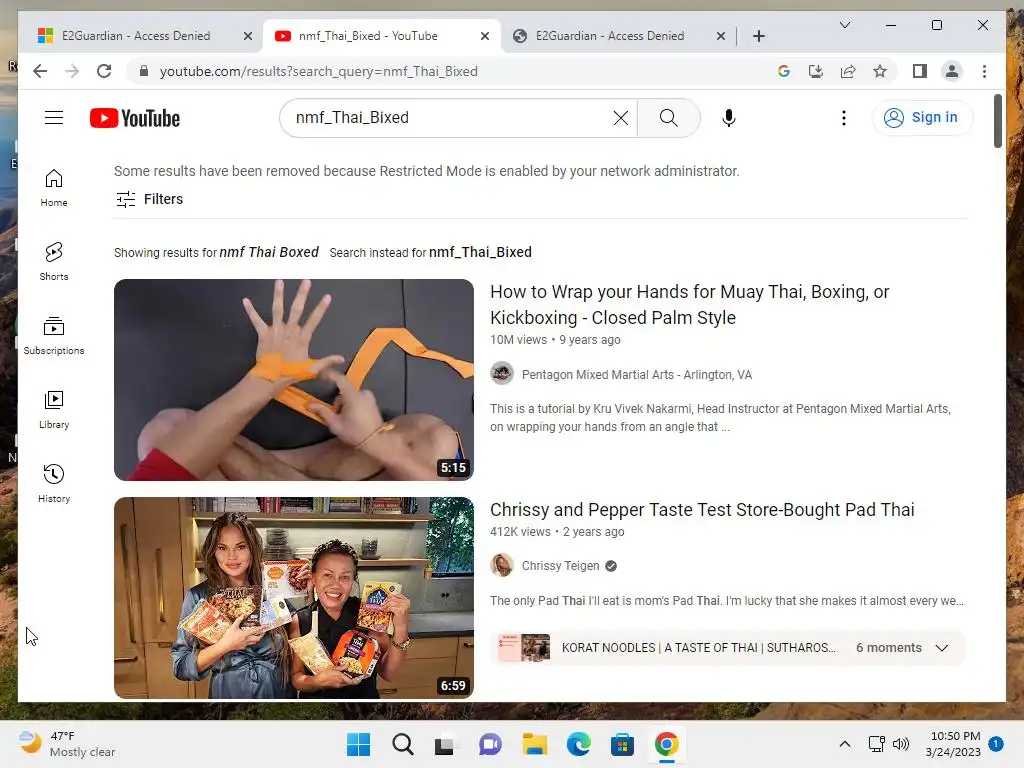Open Task View on taskbar
The height and width of the screenshot is (768, 1024).
445,744
